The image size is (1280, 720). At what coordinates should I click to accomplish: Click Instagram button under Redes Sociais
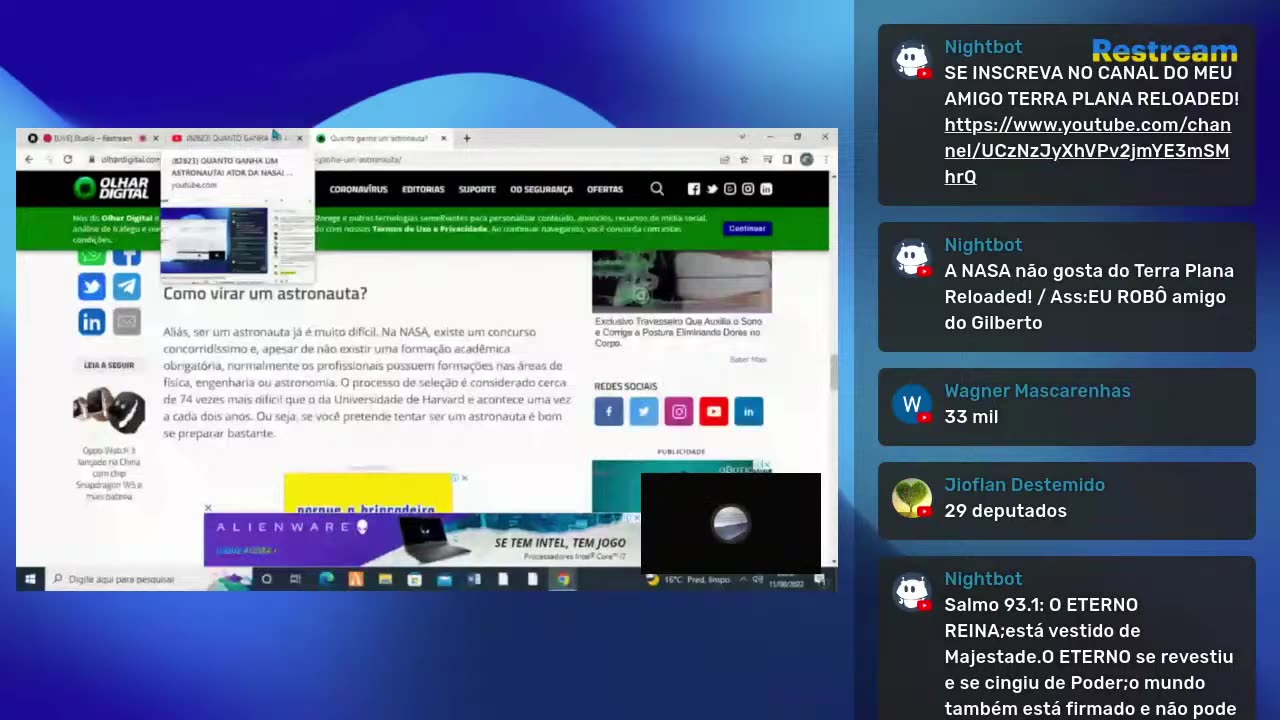point(679,411)
